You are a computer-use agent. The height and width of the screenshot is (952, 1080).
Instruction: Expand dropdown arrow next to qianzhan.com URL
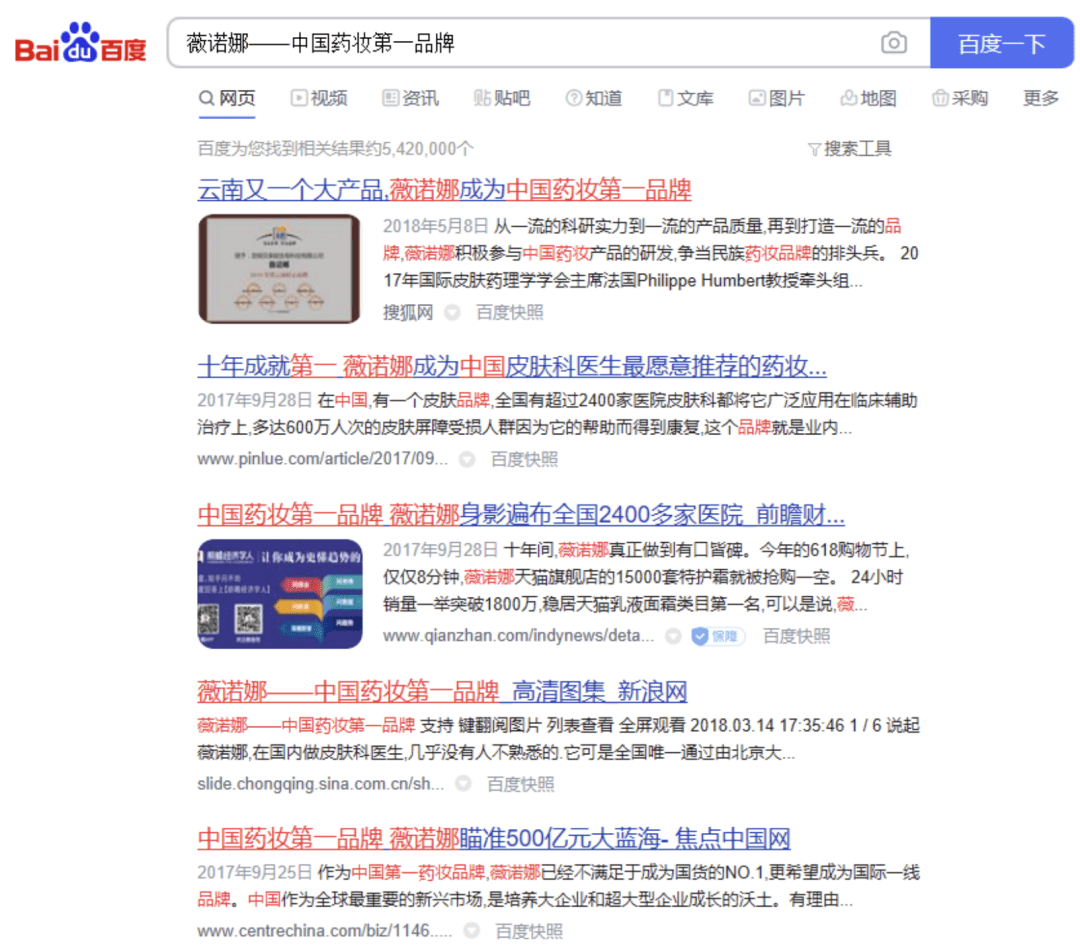coord(673,637)
